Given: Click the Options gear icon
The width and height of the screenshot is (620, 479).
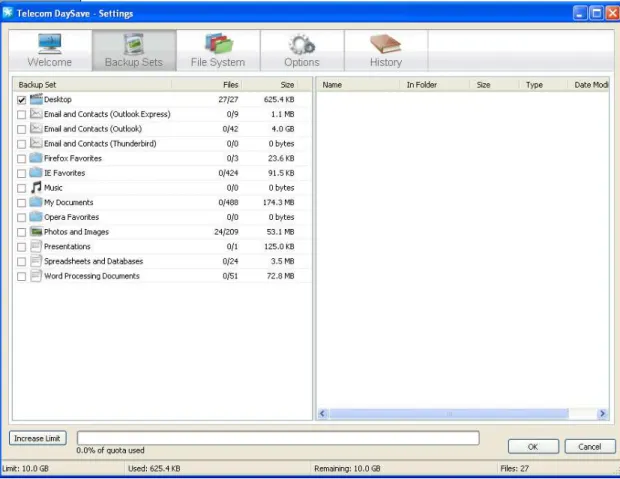Looking at the screenshot, I should 302,44.
